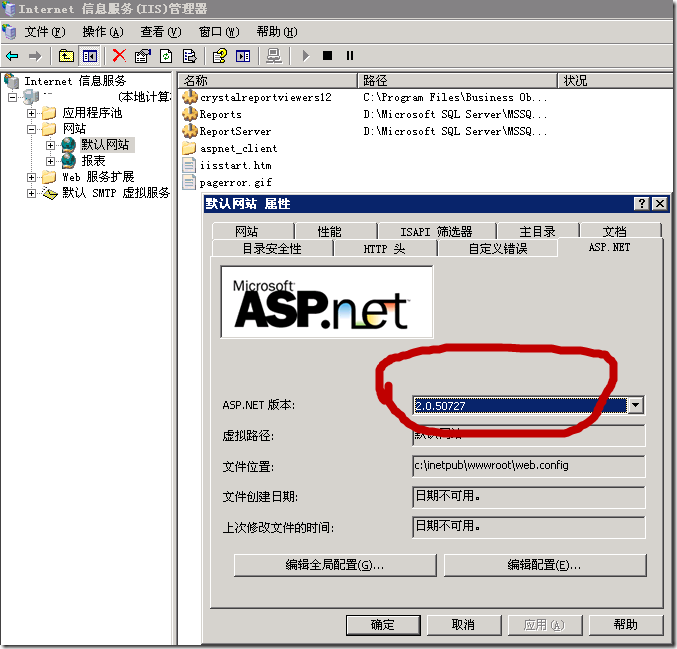Click the iisstart.htm file icon
The width and height of the screenshot is (677, 649).
(x=189, y=165)
